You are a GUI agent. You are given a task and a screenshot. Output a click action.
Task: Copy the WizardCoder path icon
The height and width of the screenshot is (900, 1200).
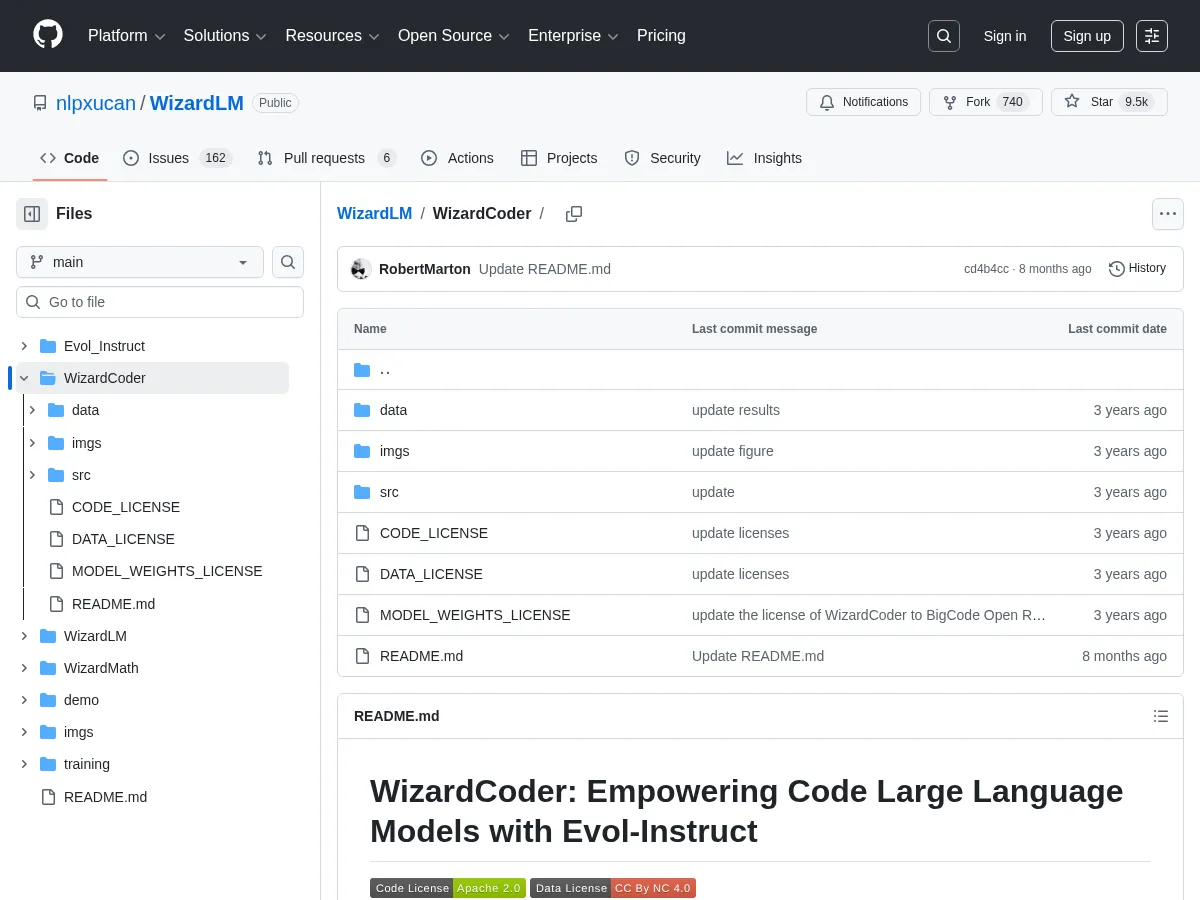click(x=573, y=214)
